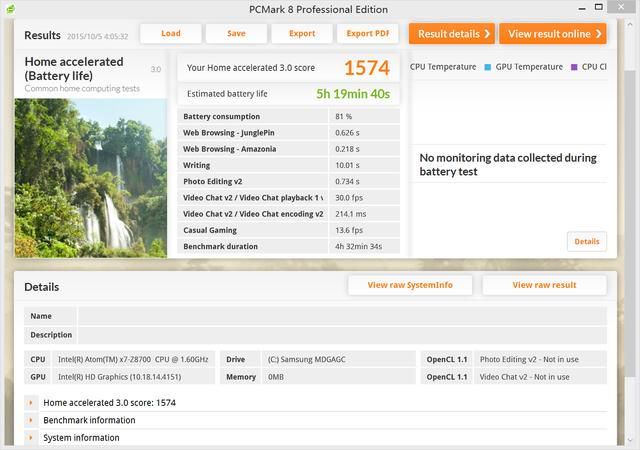Viewport: 640px width, 450px height.
Task: Click the CPU Clock purple legend swatch
Action: point(574,67)
